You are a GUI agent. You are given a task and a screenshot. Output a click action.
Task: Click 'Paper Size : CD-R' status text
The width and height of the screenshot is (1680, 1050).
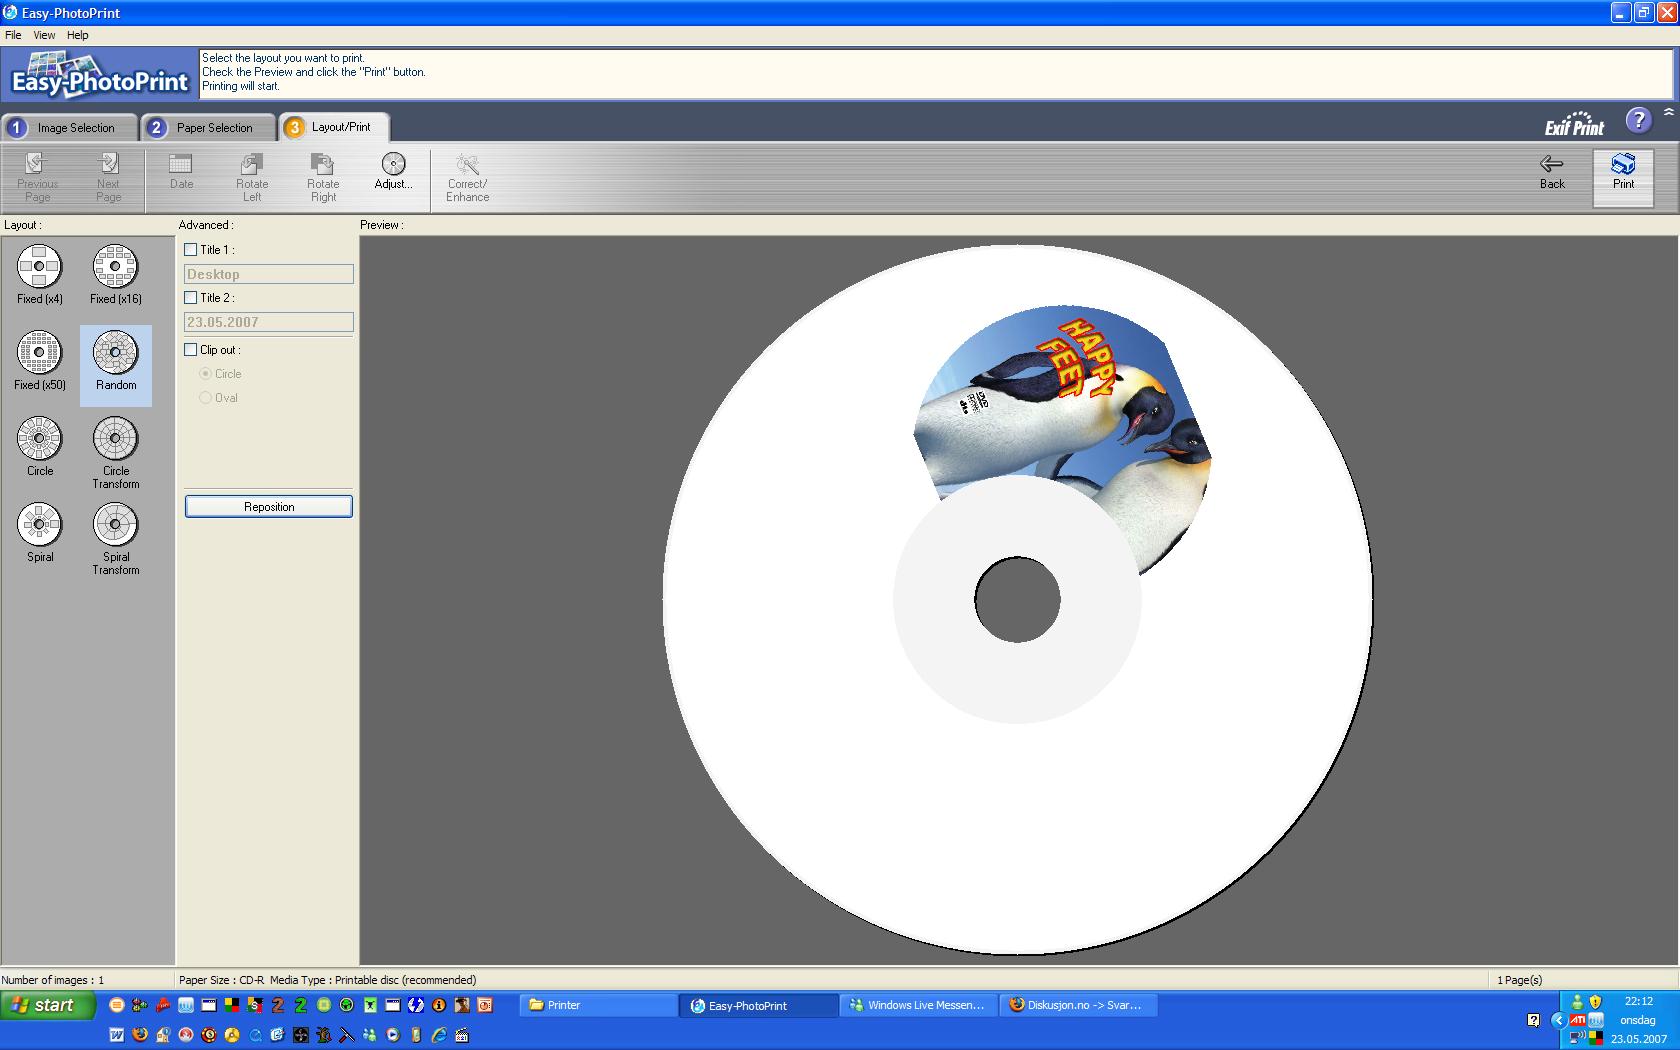[222, 980]
